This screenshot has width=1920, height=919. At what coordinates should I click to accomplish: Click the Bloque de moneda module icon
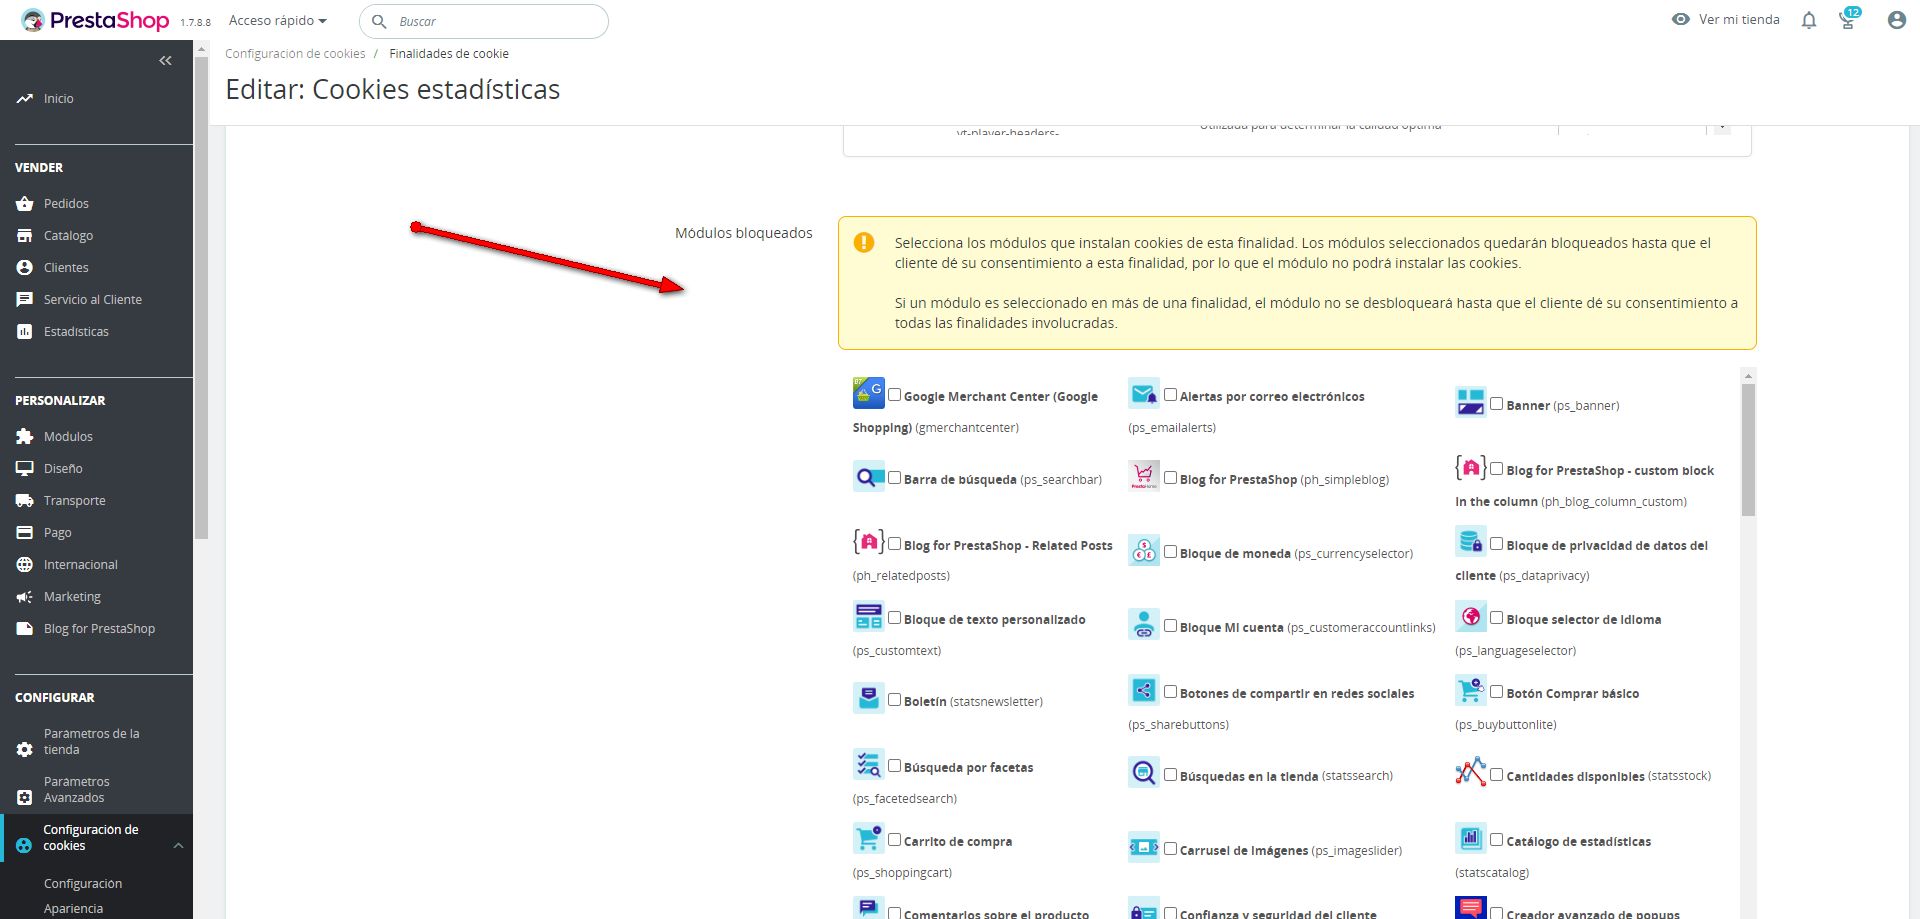[1144, 550]
